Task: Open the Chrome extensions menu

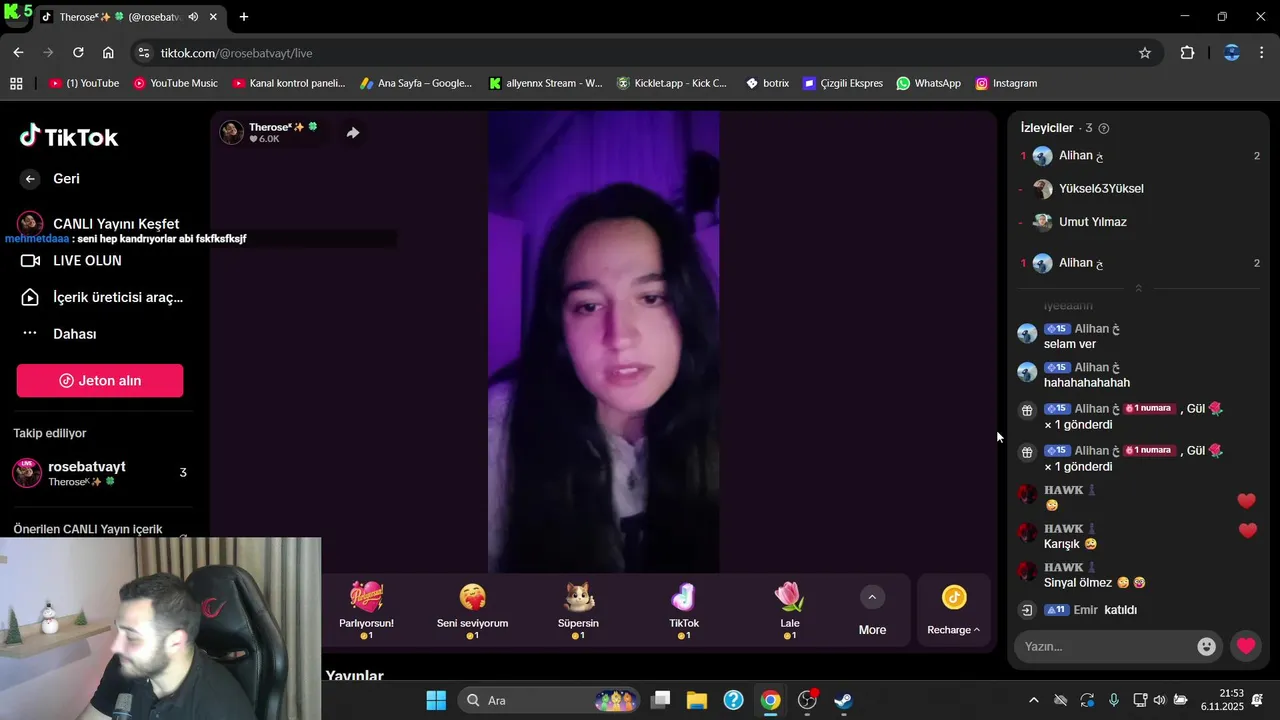Action: coord(1187,53)
